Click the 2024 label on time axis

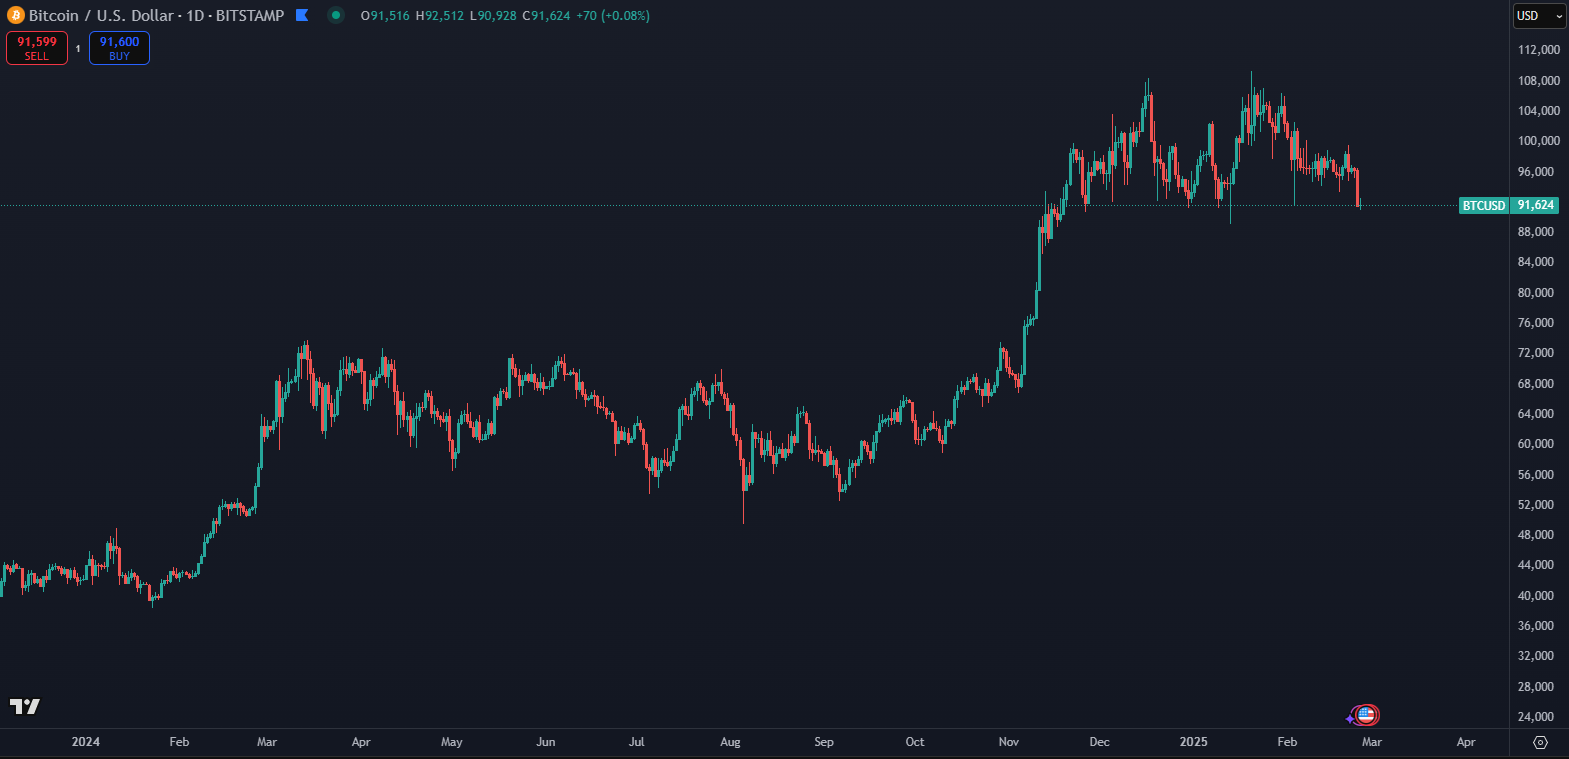pyautogui.click(x=86, y=742)
